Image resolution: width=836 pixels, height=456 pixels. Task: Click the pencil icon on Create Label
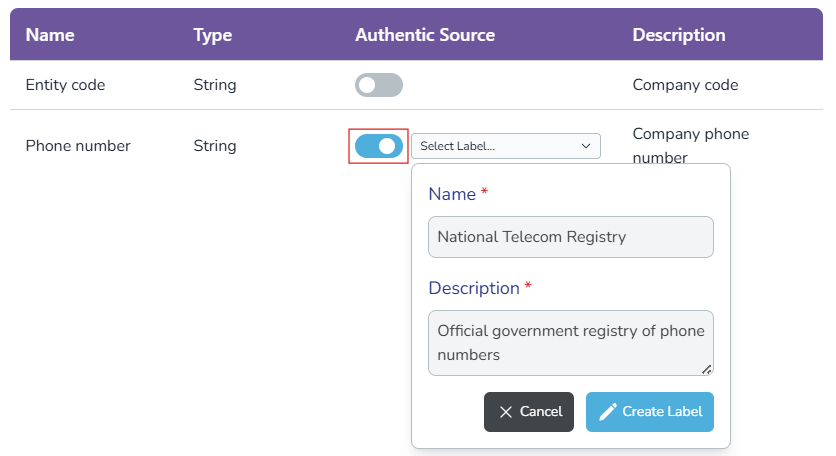coord(607,412)
